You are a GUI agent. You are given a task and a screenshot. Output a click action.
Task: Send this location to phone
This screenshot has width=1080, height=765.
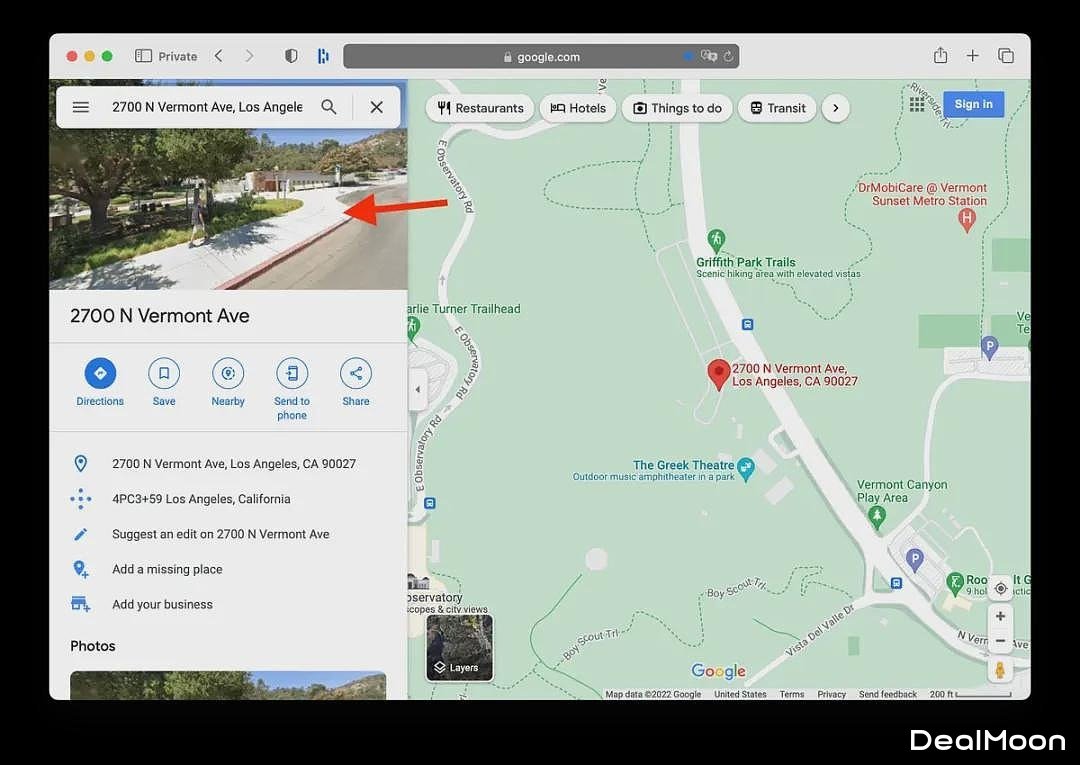(292, 374)
